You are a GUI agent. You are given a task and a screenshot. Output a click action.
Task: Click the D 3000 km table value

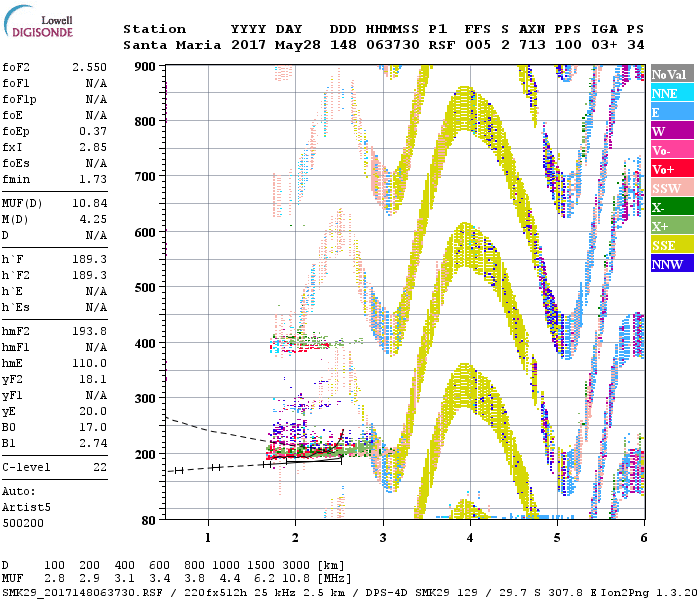(x=296, y=566)
